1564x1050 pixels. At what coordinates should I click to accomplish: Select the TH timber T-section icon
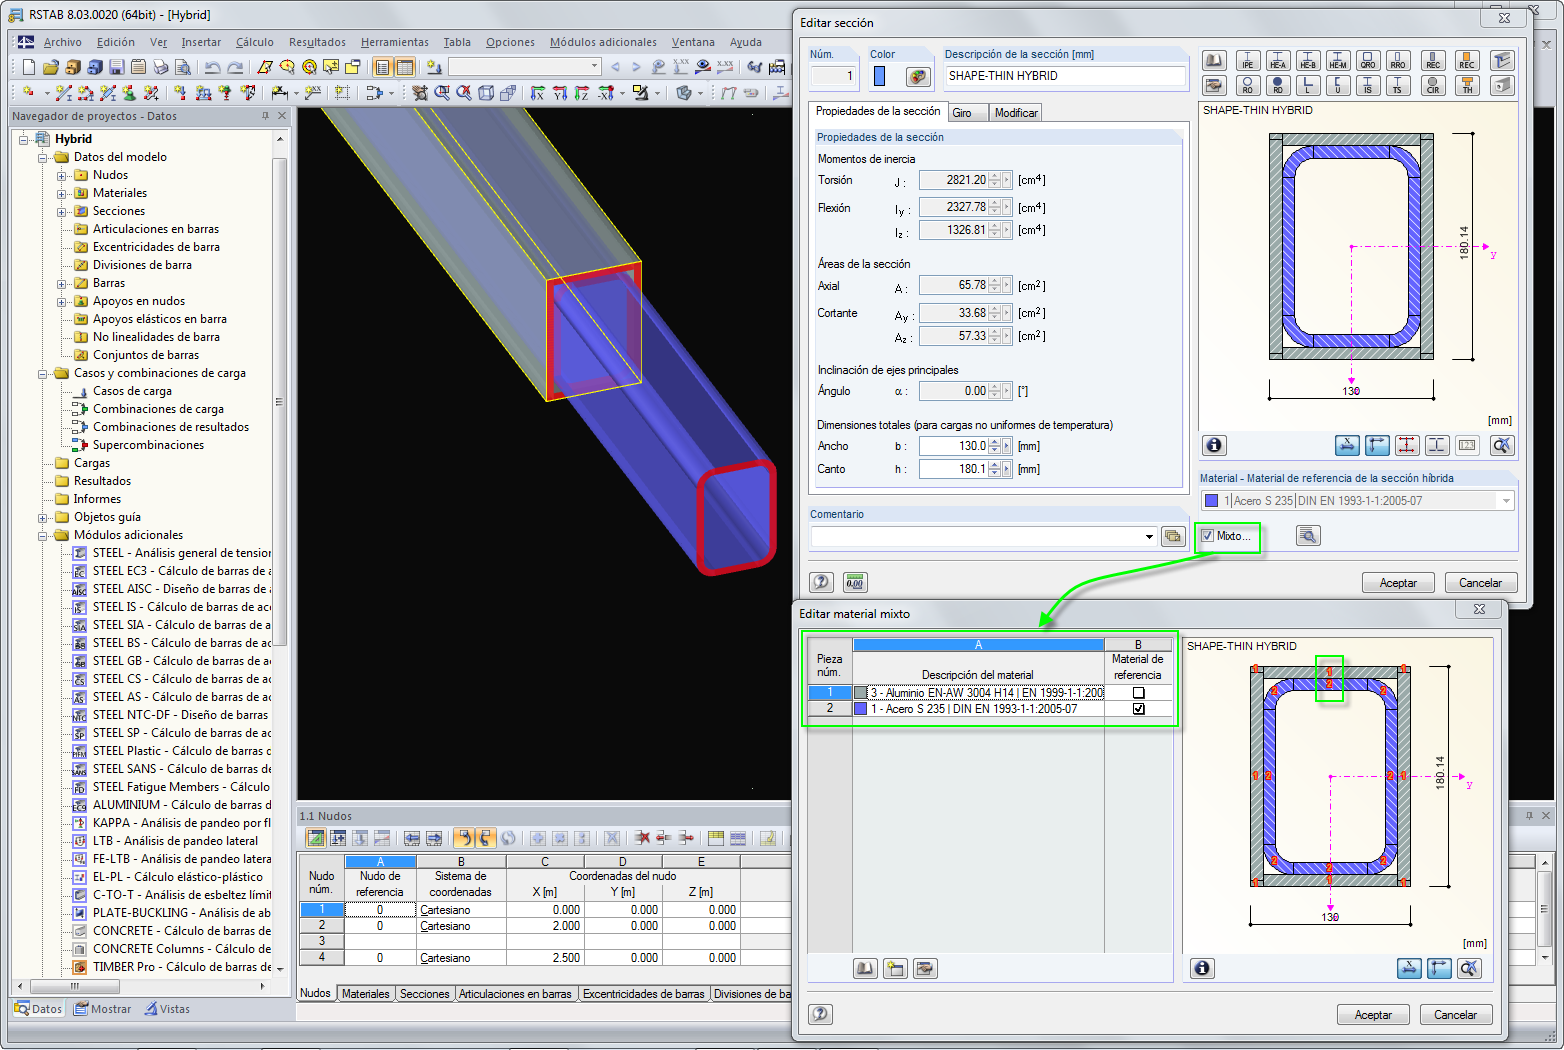1467,86
